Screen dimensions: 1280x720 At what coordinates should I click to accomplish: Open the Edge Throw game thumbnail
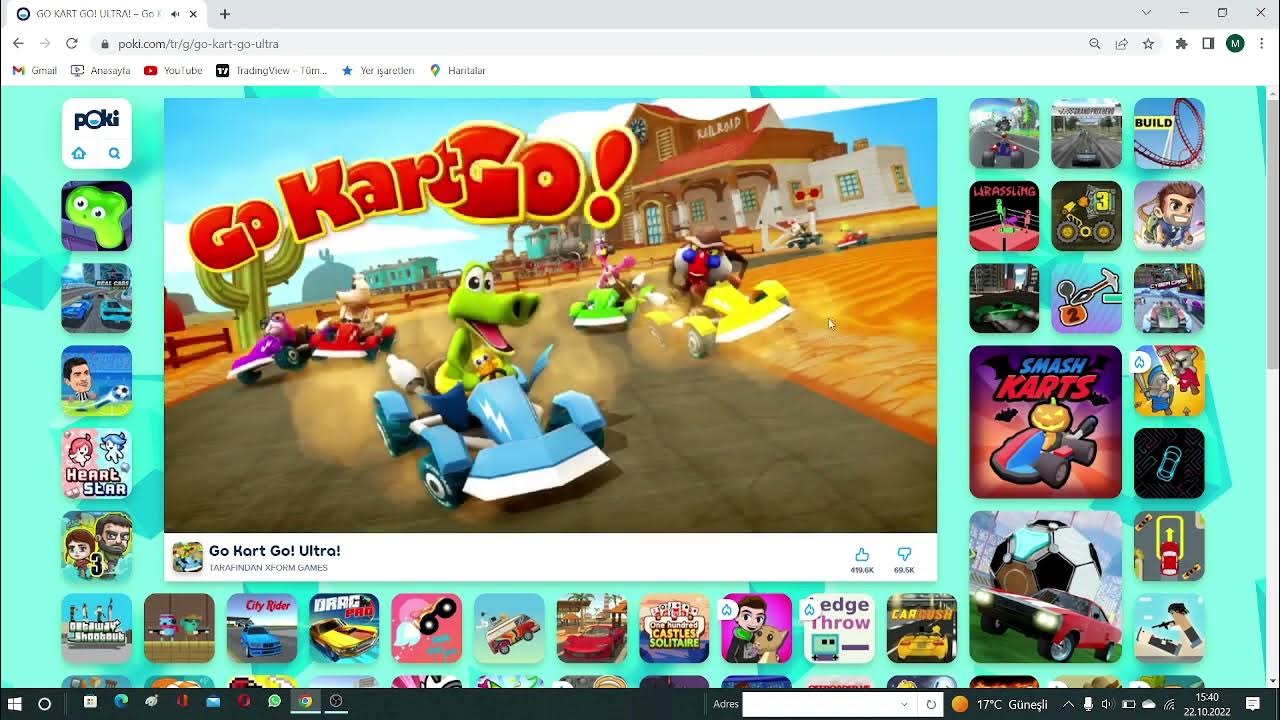[x=839, y=629]
